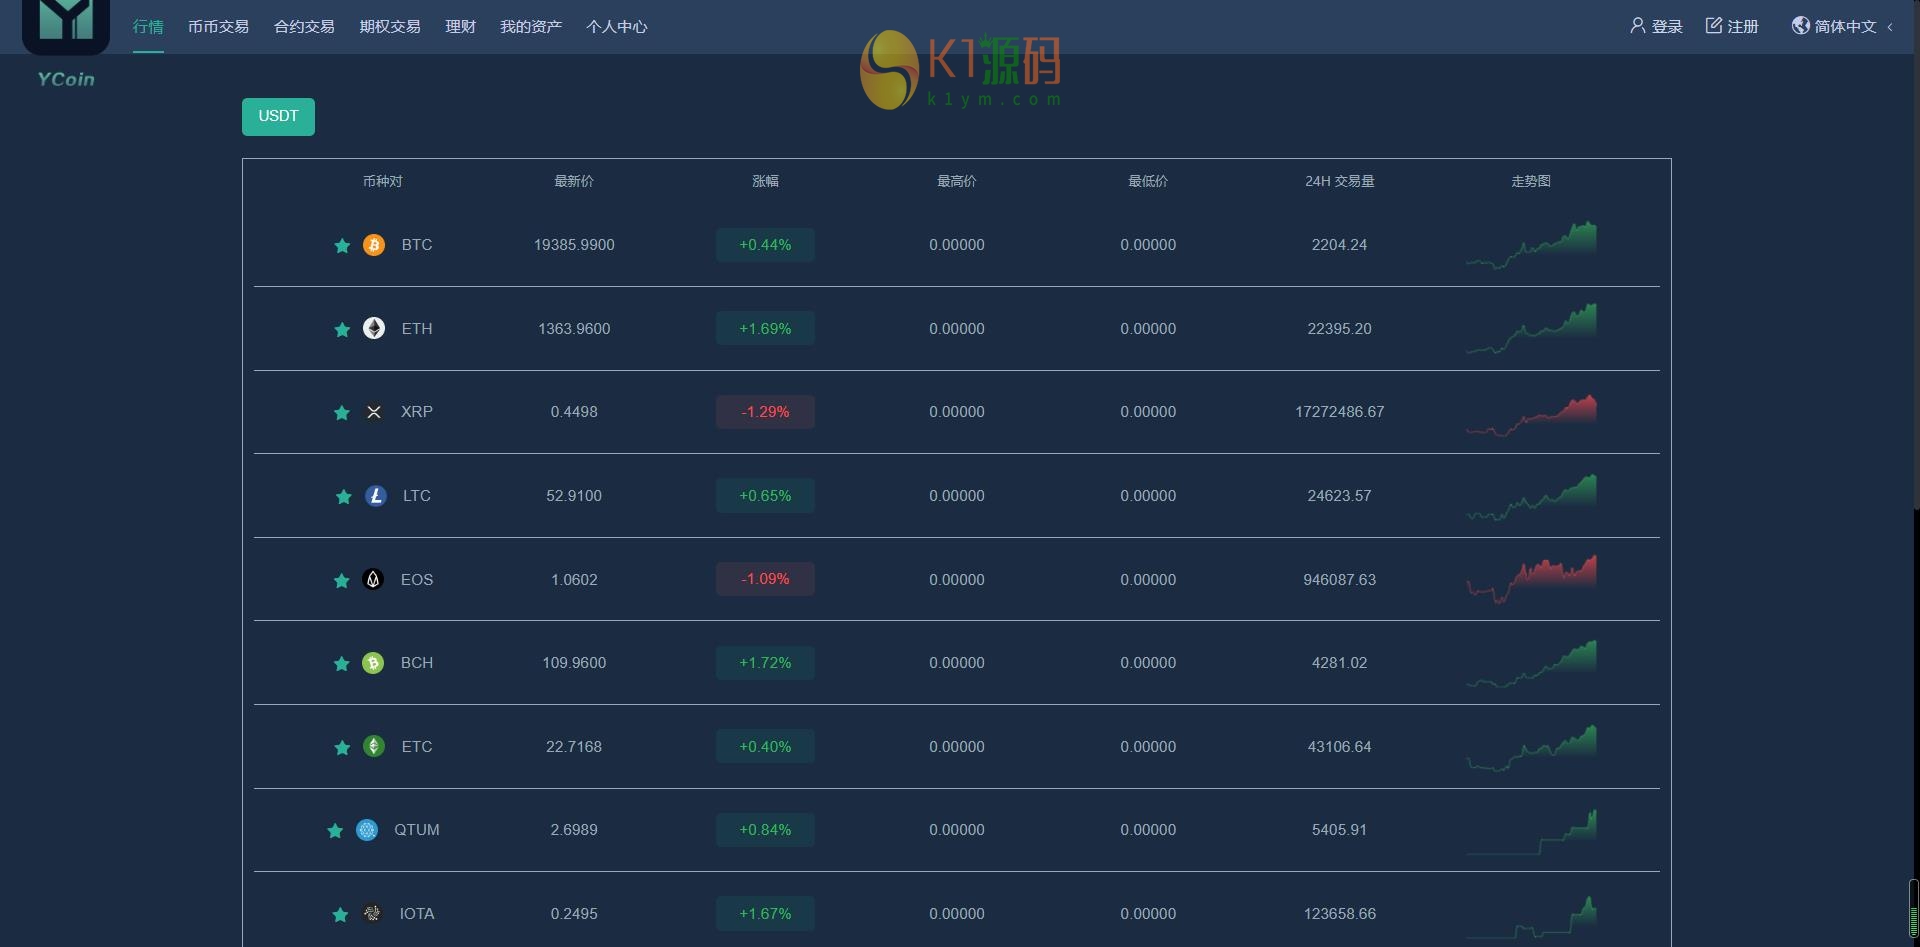Click the LTC +0.65% change badge
The width and height of the screenshot is (1920, 947).
click(765, 496)
